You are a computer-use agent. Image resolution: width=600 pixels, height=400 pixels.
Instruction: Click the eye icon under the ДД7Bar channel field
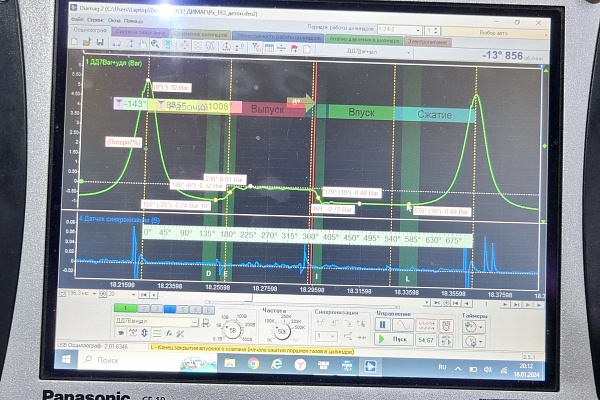(121, 333)
